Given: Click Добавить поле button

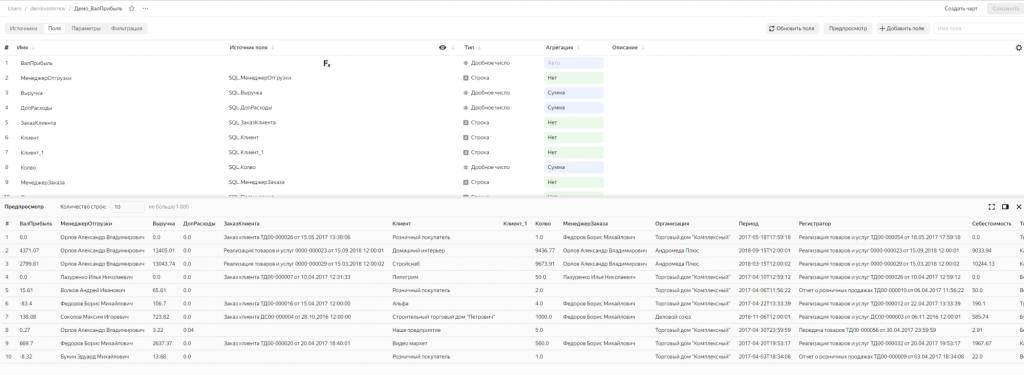Looking at the screenshot, I should [x=903, y=29].
